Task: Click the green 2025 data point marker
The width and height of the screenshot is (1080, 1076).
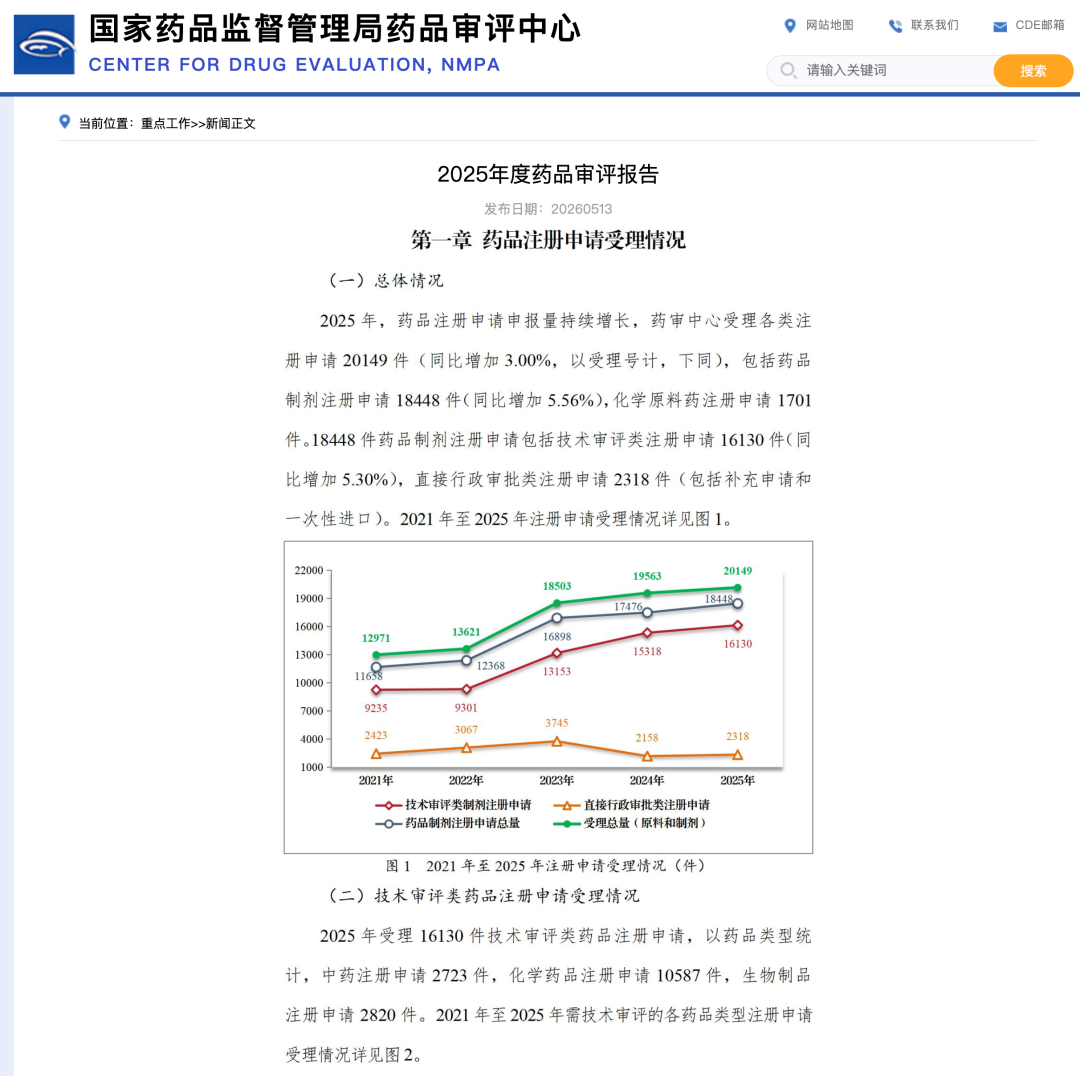Action: 737,588
